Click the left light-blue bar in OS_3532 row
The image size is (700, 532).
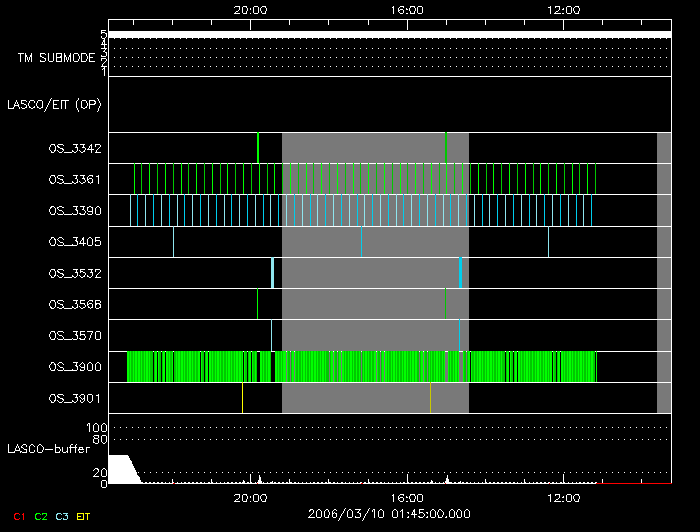click(x=272, y=273)
